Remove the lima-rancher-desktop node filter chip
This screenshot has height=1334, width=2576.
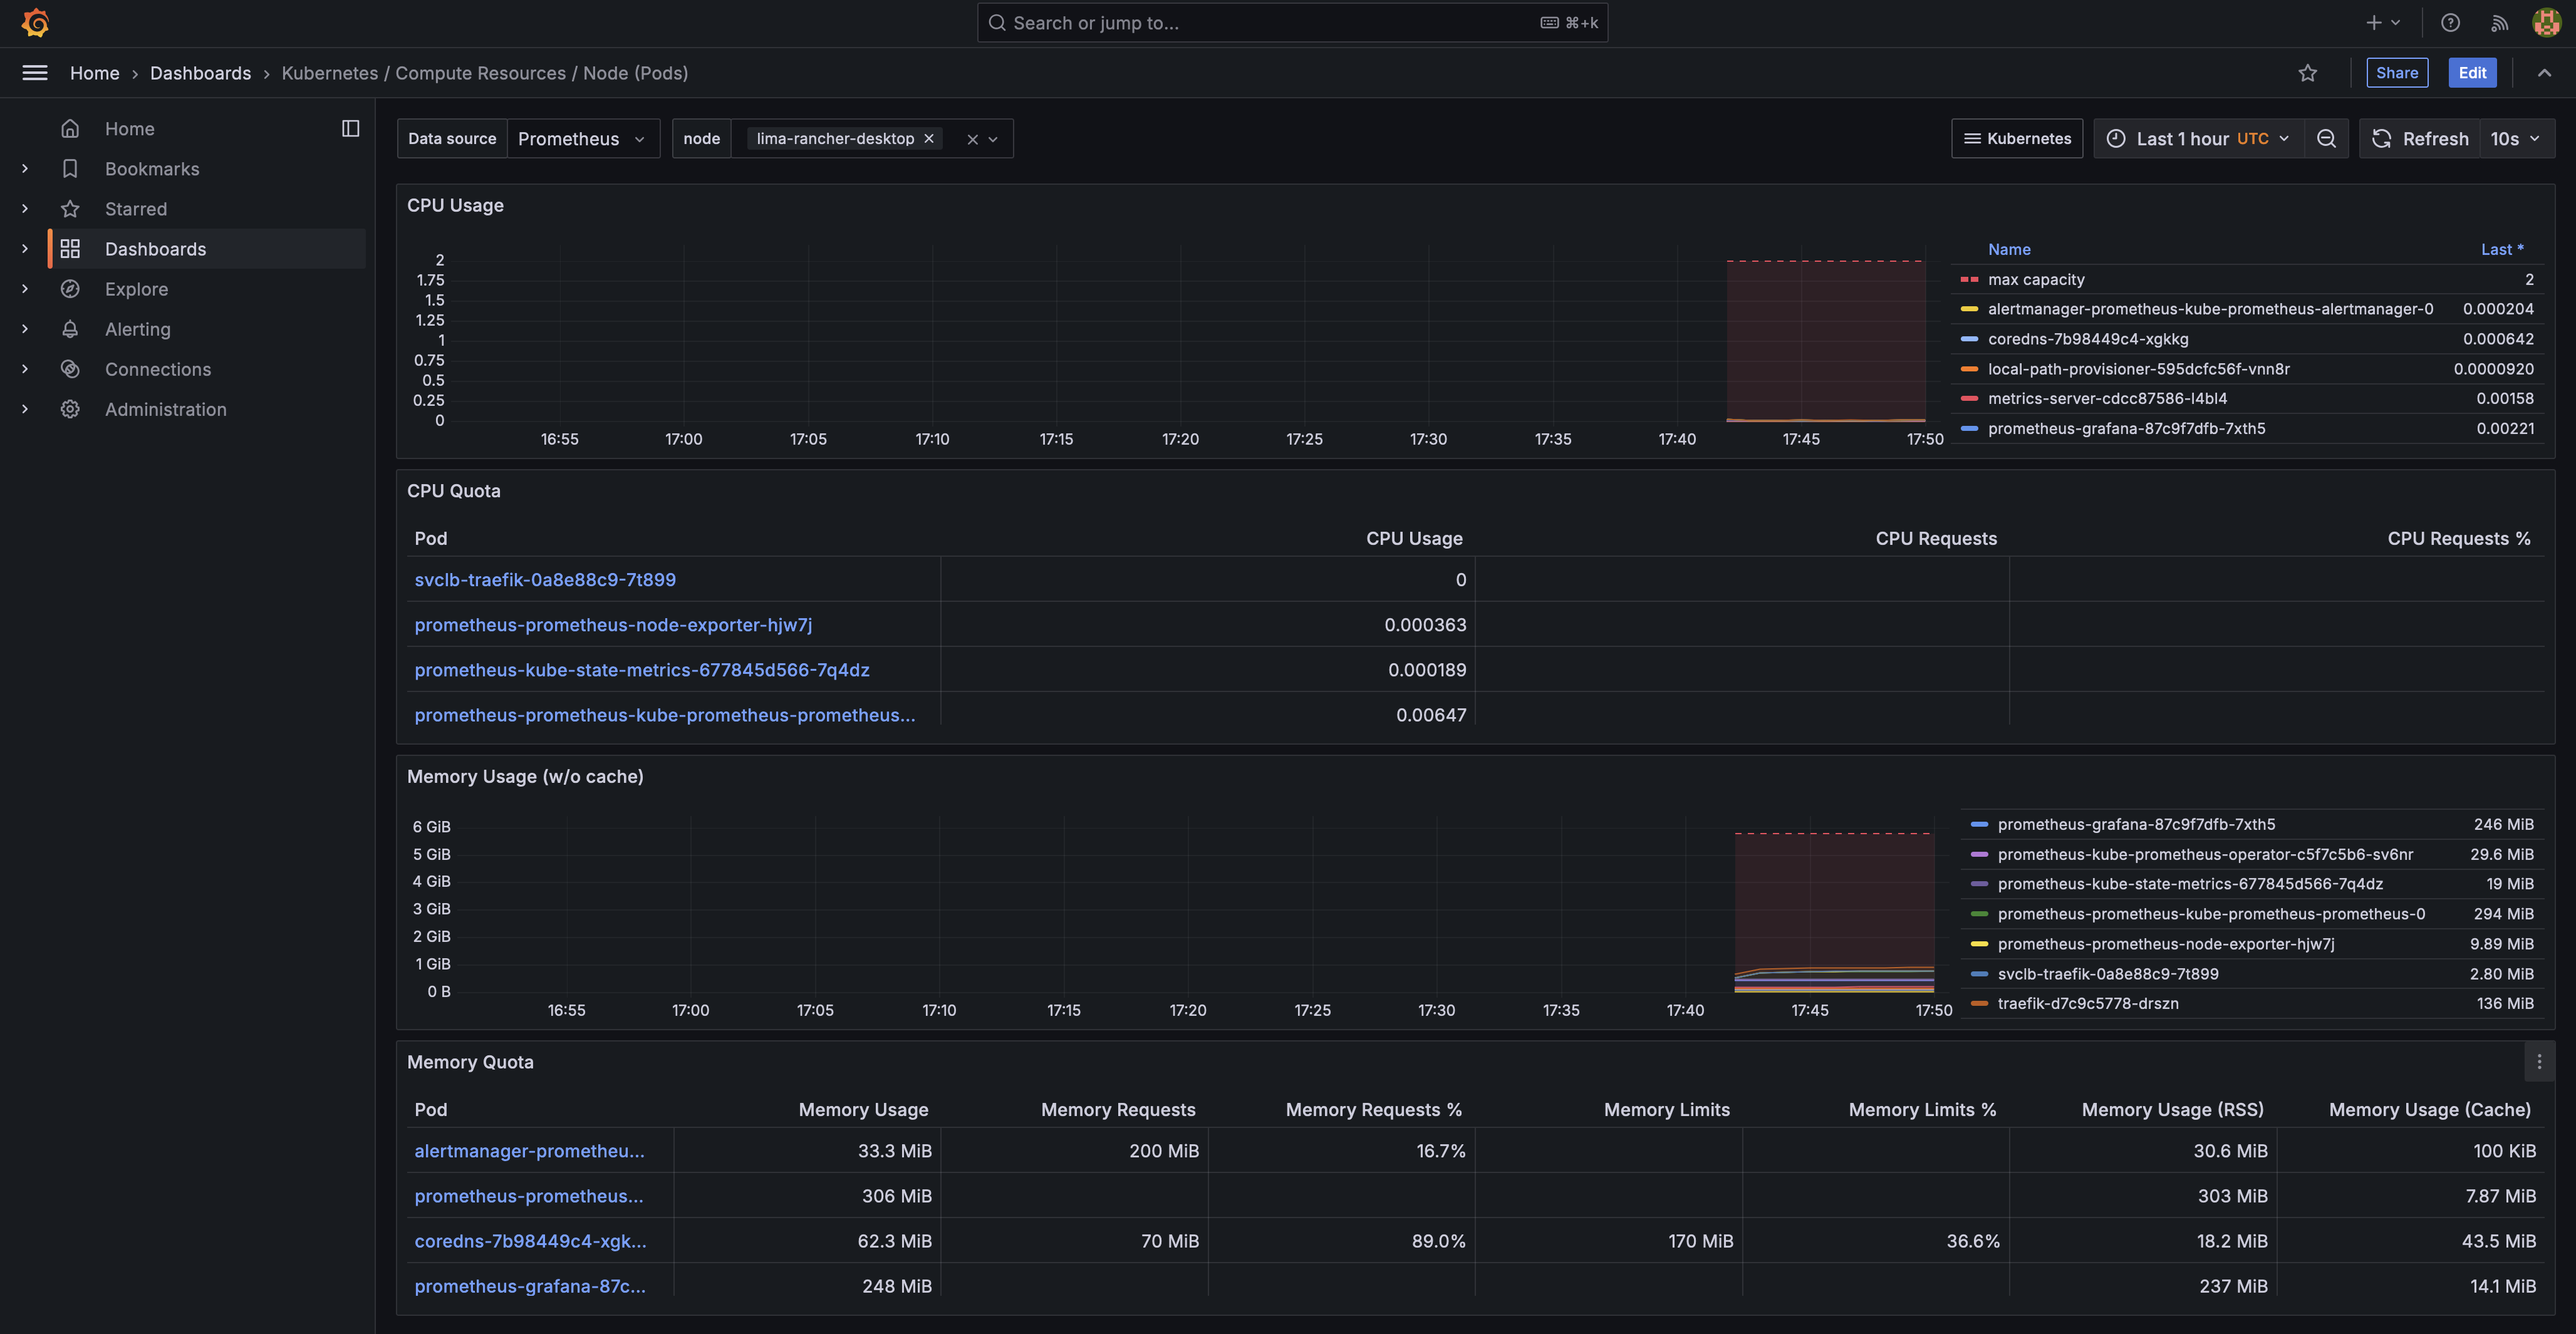pos(929,139)
